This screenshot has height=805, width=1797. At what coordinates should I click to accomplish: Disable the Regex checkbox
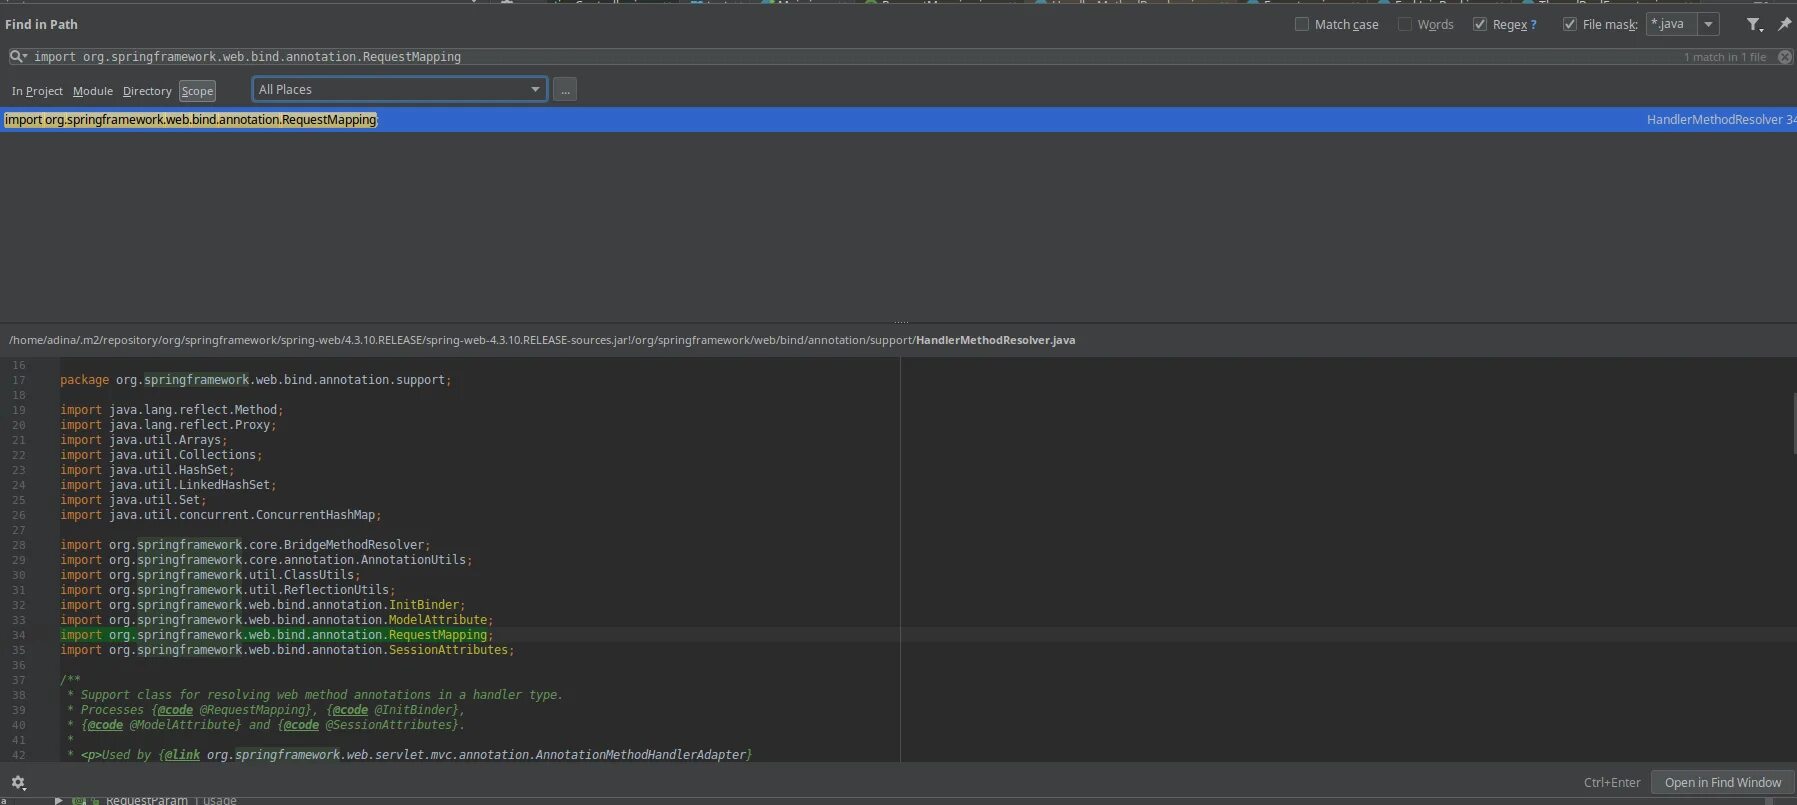pyautogui.click(x=1480, y=24)
